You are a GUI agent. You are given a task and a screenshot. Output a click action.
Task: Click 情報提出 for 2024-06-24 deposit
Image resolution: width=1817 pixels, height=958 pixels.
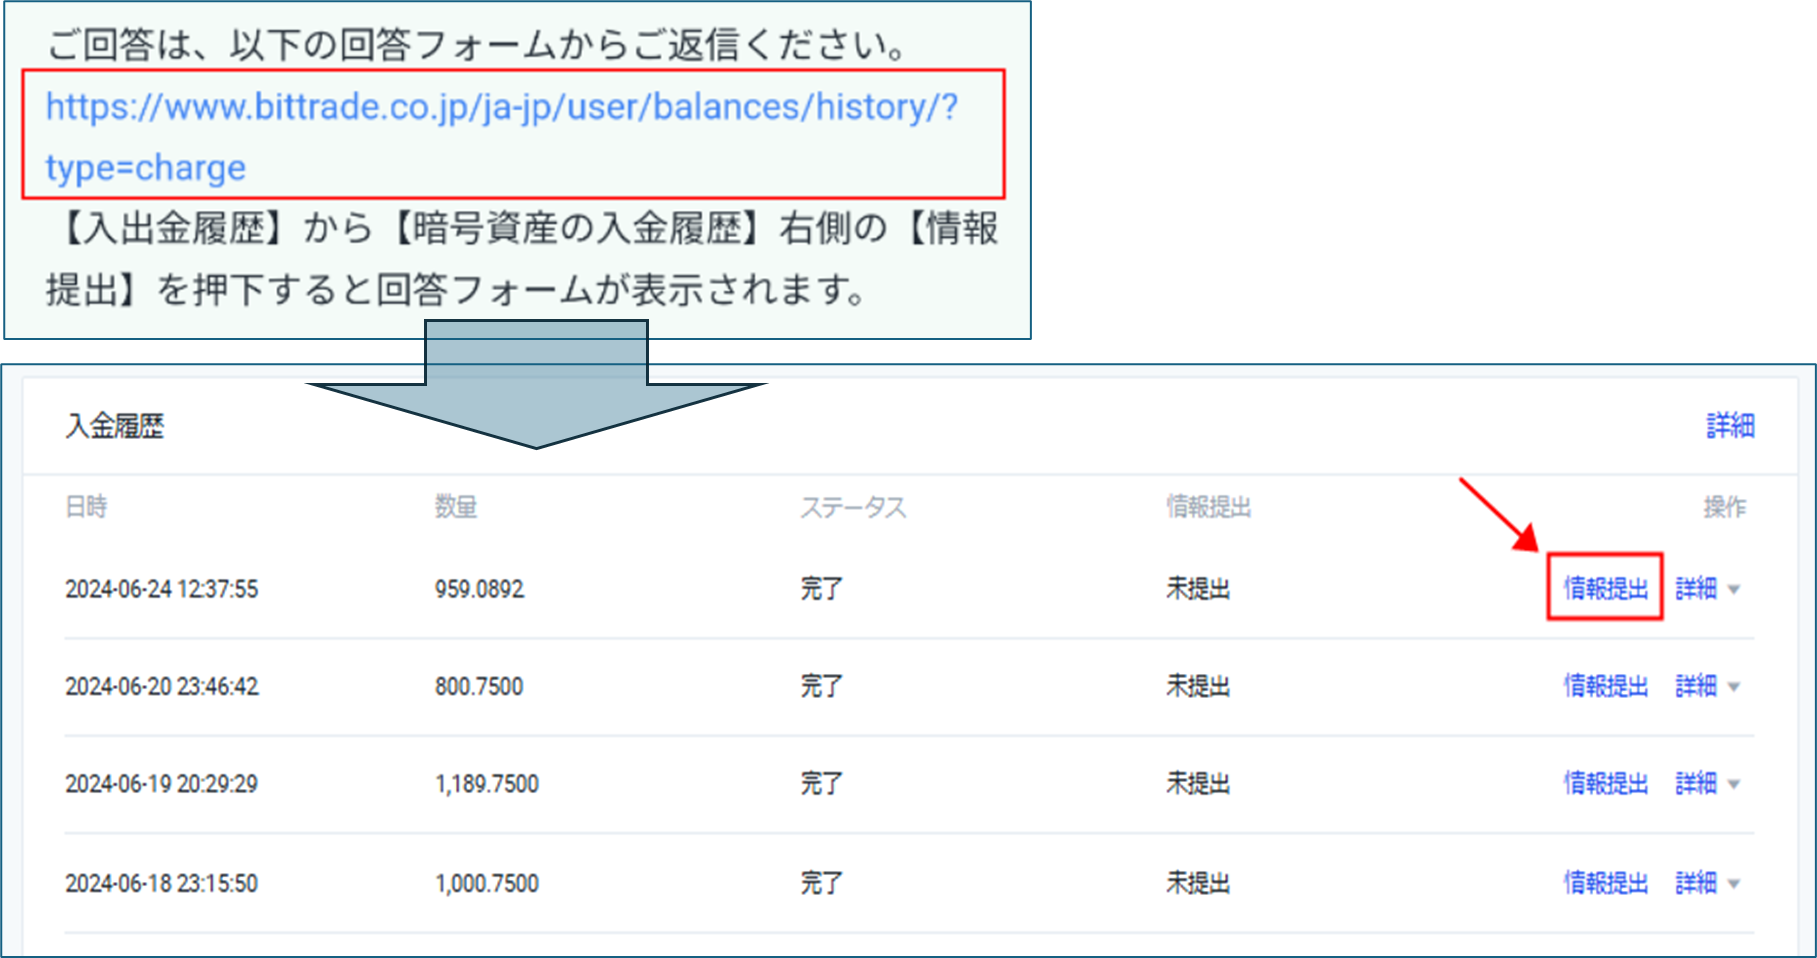(x=1605, y=588)
